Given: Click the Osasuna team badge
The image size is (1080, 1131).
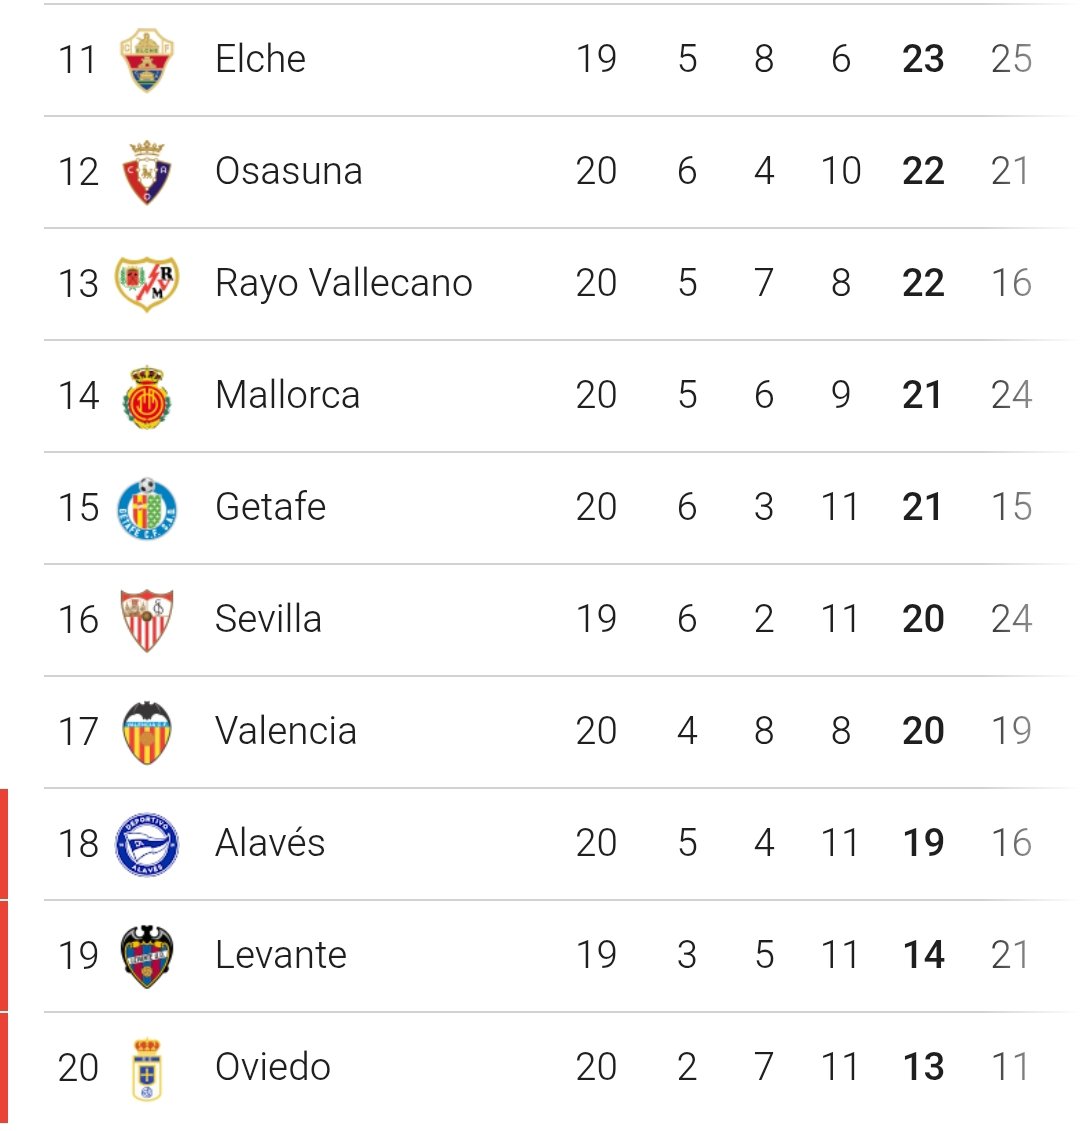Looking at the screenshot, I should (147, 172).
